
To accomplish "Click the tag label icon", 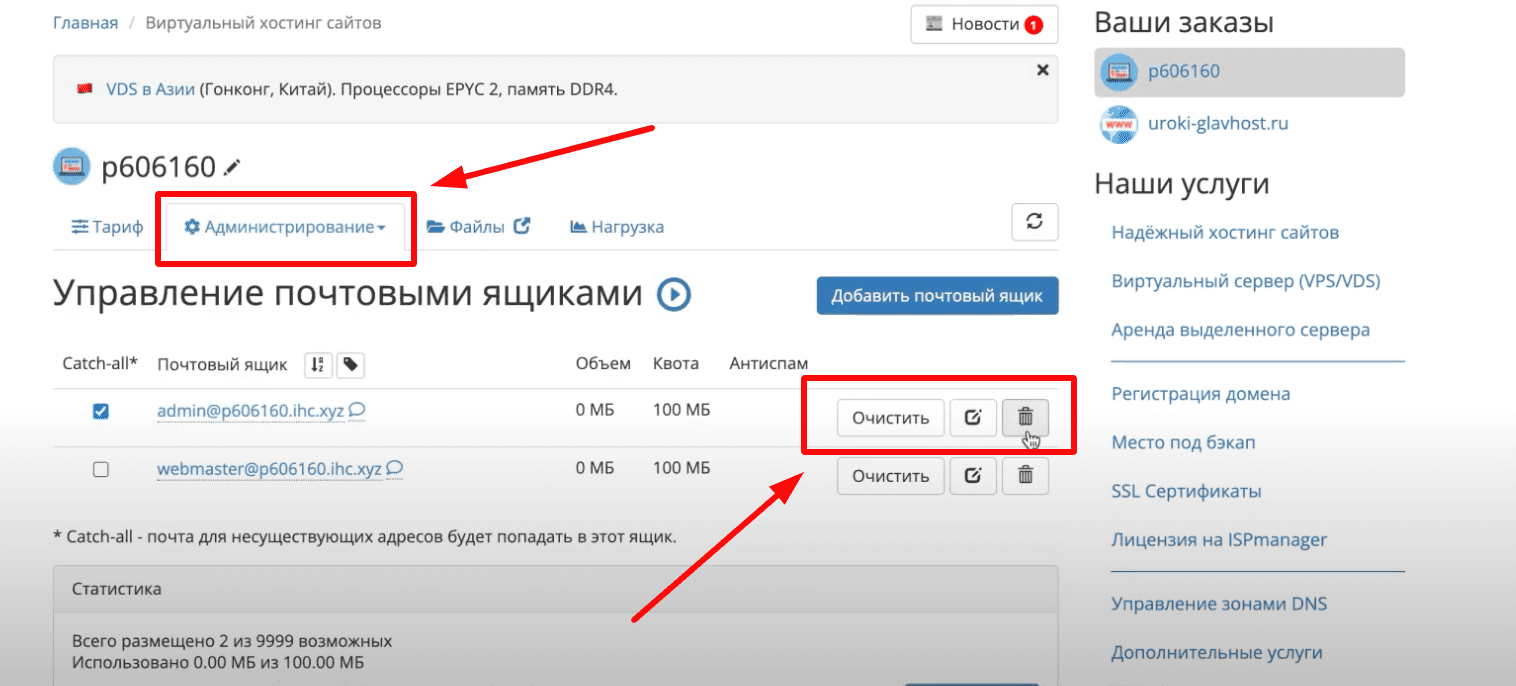I will coord(350,364).
